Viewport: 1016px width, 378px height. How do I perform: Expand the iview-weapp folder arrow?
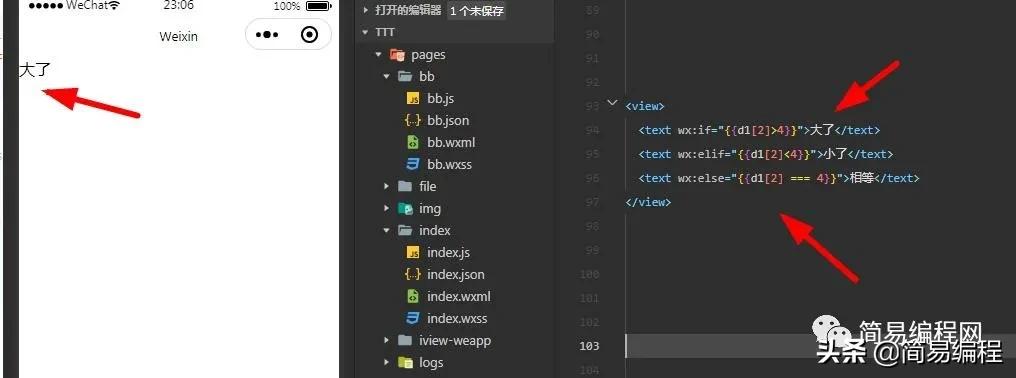pos(386,341)
